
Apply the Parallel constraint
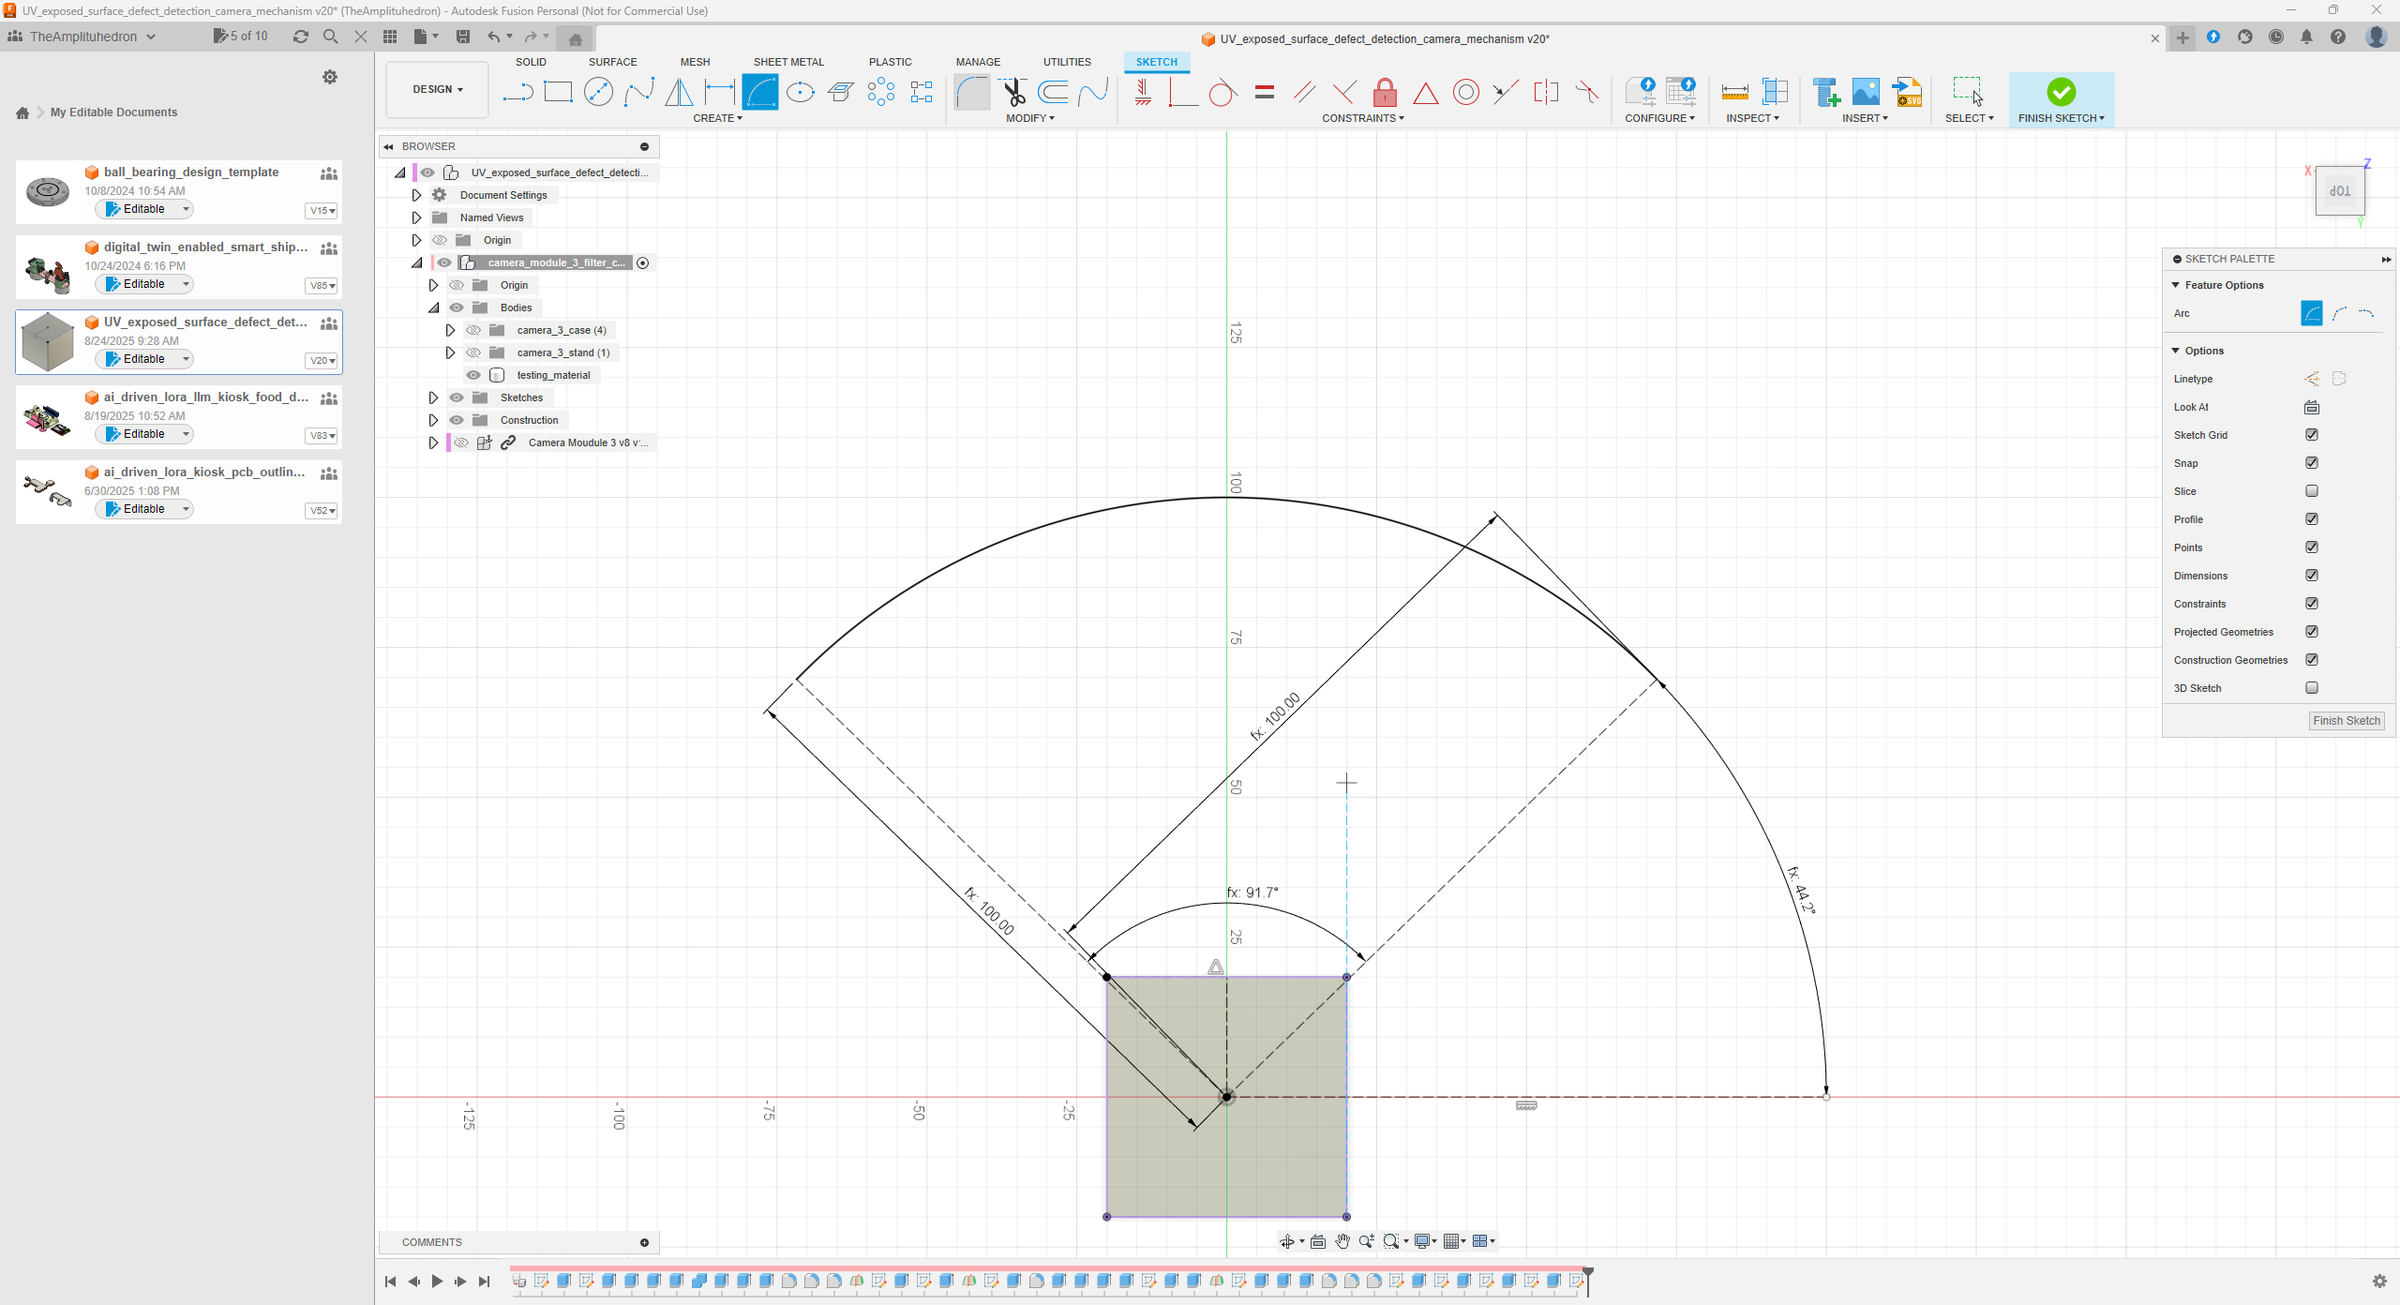coord(1304,93)
